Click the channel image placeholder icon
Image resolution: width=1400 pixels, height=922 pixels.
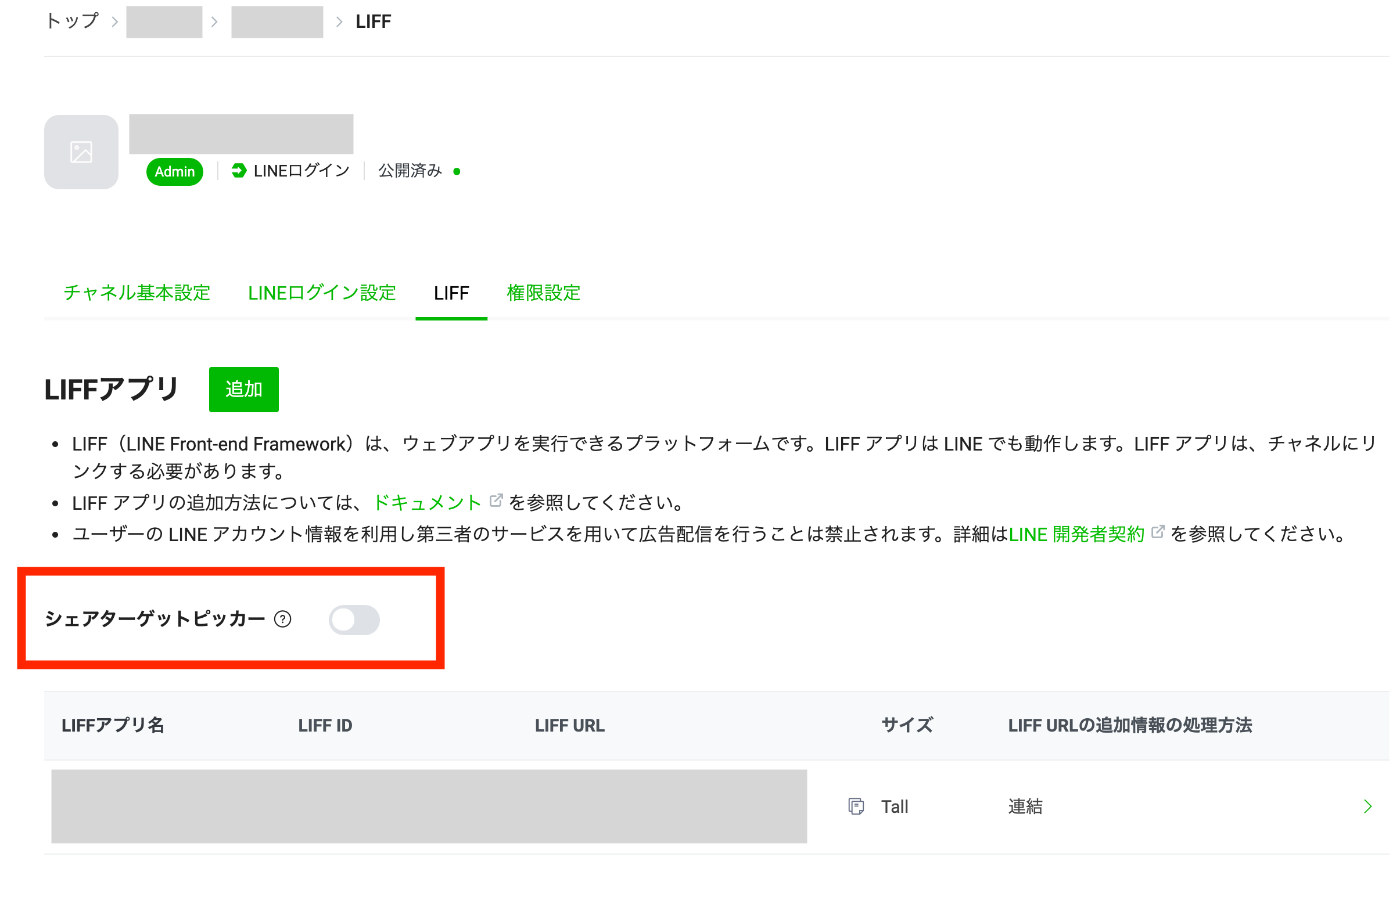(81, 152)
